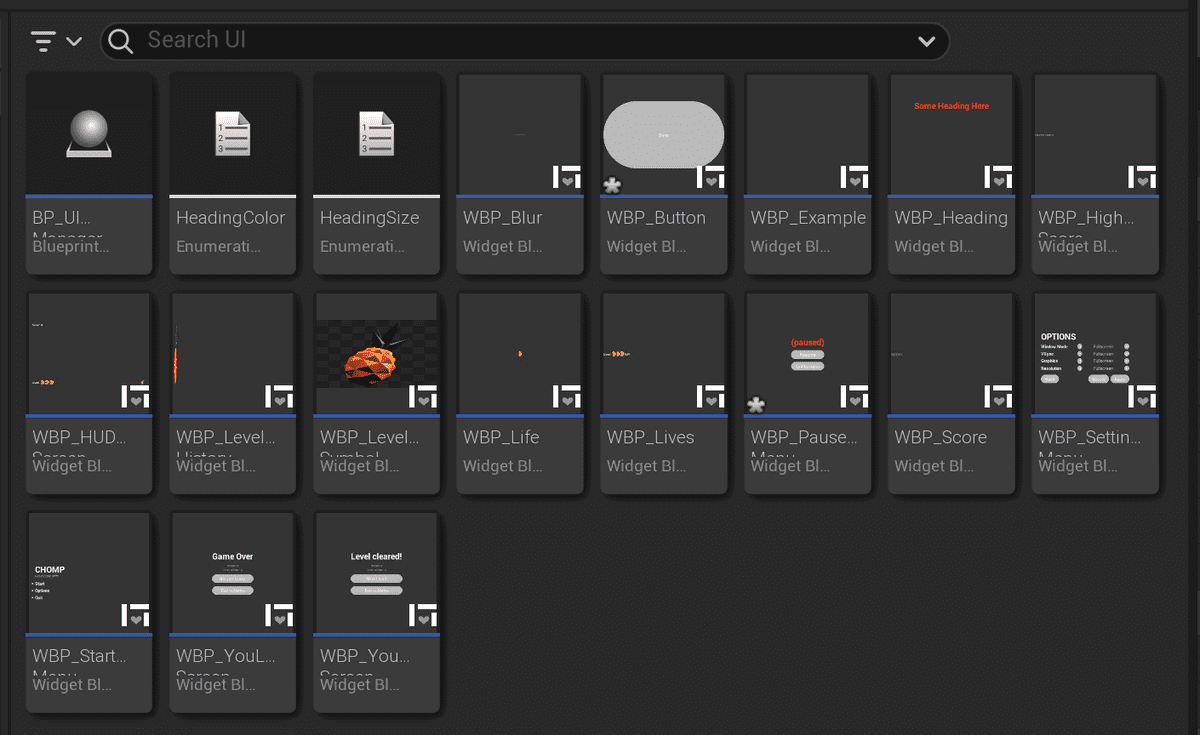
Task: Expand the filter dropdown chevron
Action: tap(74, 42)
